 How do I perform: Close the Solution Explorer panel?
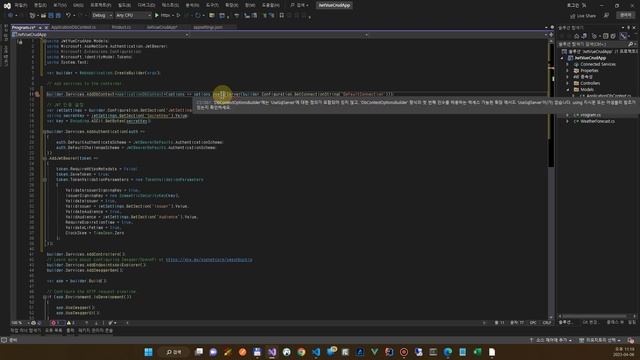click(634, 28)
